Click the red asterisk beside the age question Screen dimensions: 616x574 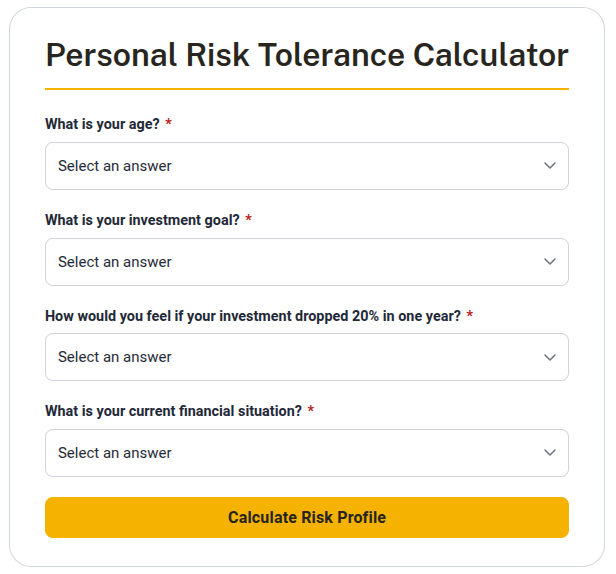click(x=168, y=124)
